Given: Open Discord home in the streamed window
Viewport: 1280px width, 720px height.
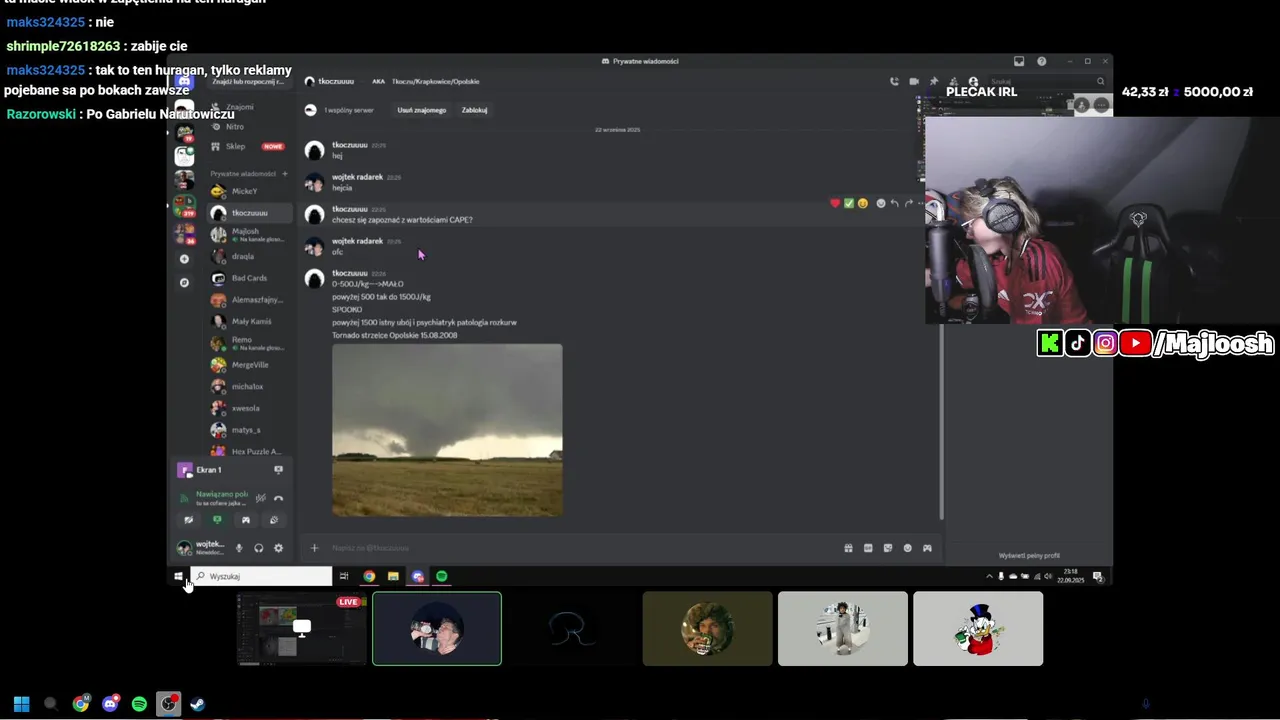Looking at the screenshot, I should click(184, 82).
